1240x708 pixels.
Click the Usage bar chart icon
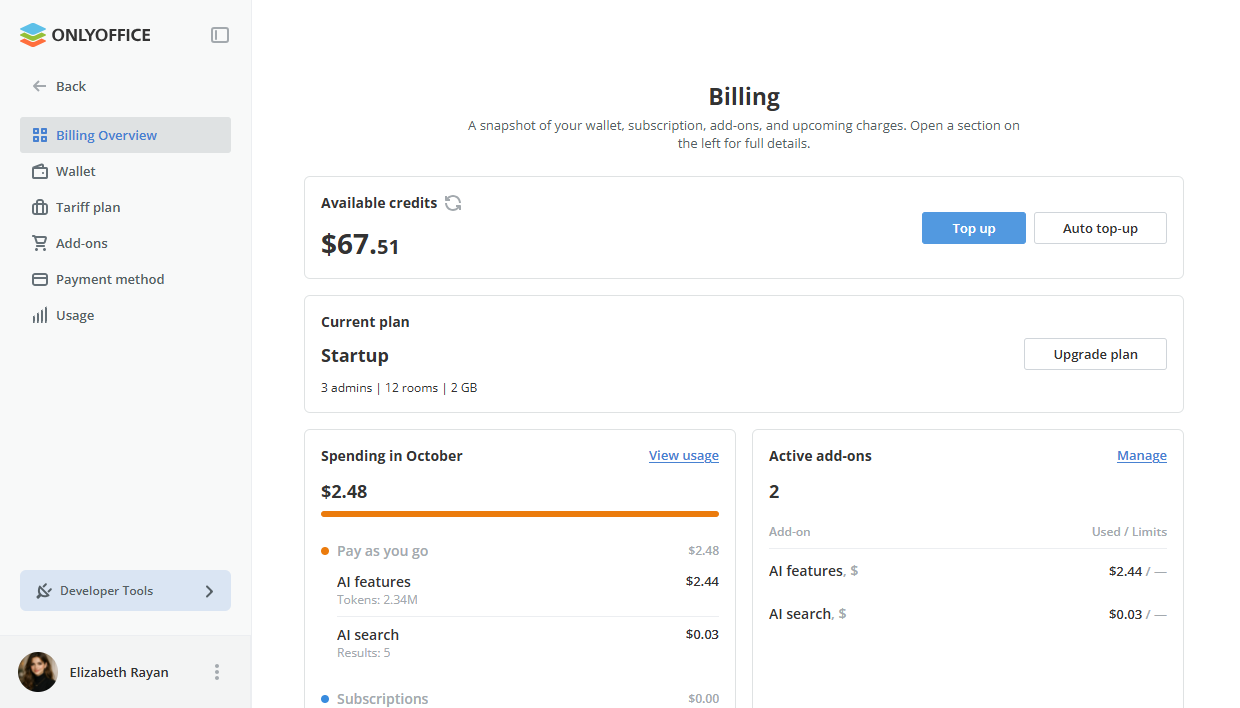tap(40, 315)
